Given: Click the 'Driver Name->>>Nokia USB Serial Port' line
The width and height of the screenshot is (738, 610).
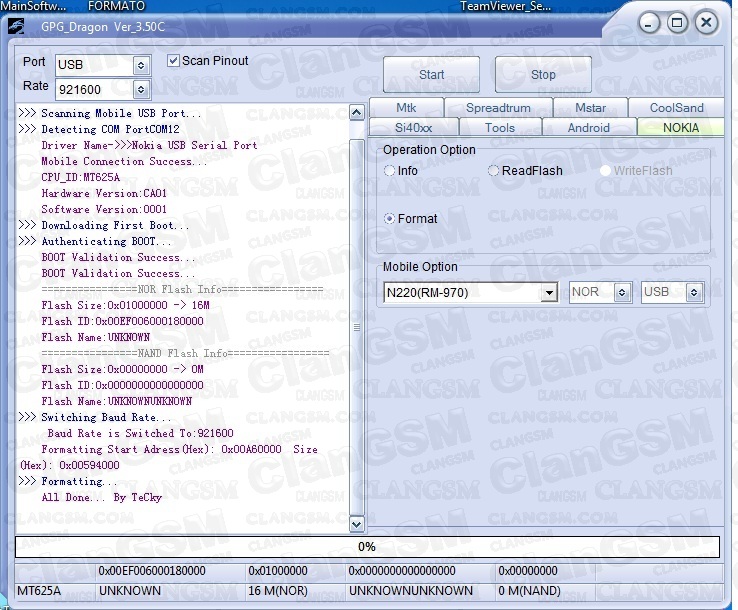Looking at the screenshot, I should pyautogui.click(x=149, y=145).
